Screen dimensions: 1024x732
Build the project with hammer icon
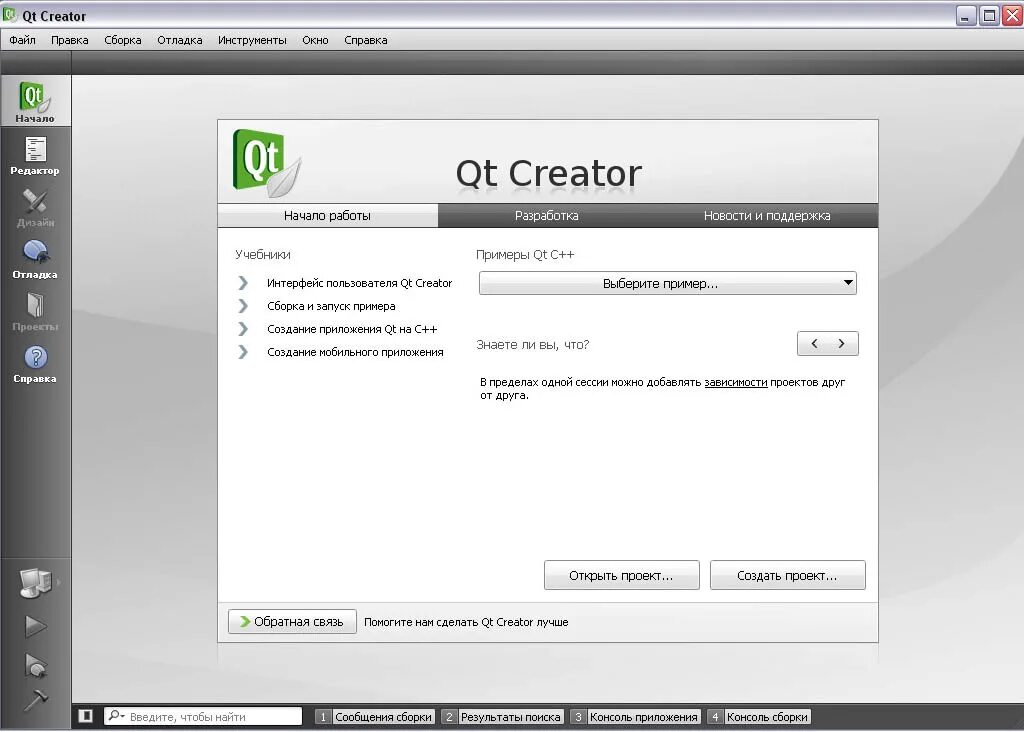point(36,699)
